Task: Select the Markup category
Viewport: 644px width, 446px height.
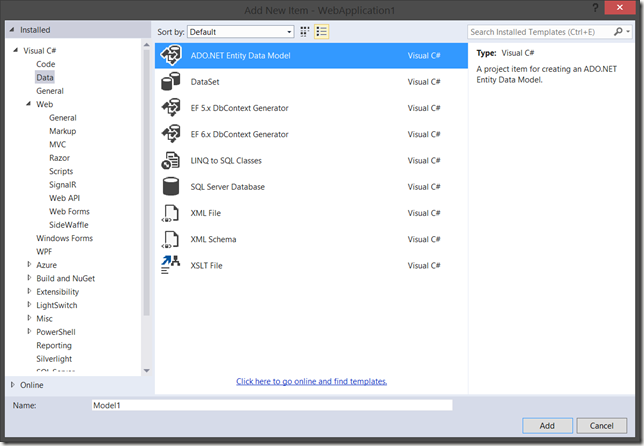Action: pyautogui.click(x=62, y=131)
